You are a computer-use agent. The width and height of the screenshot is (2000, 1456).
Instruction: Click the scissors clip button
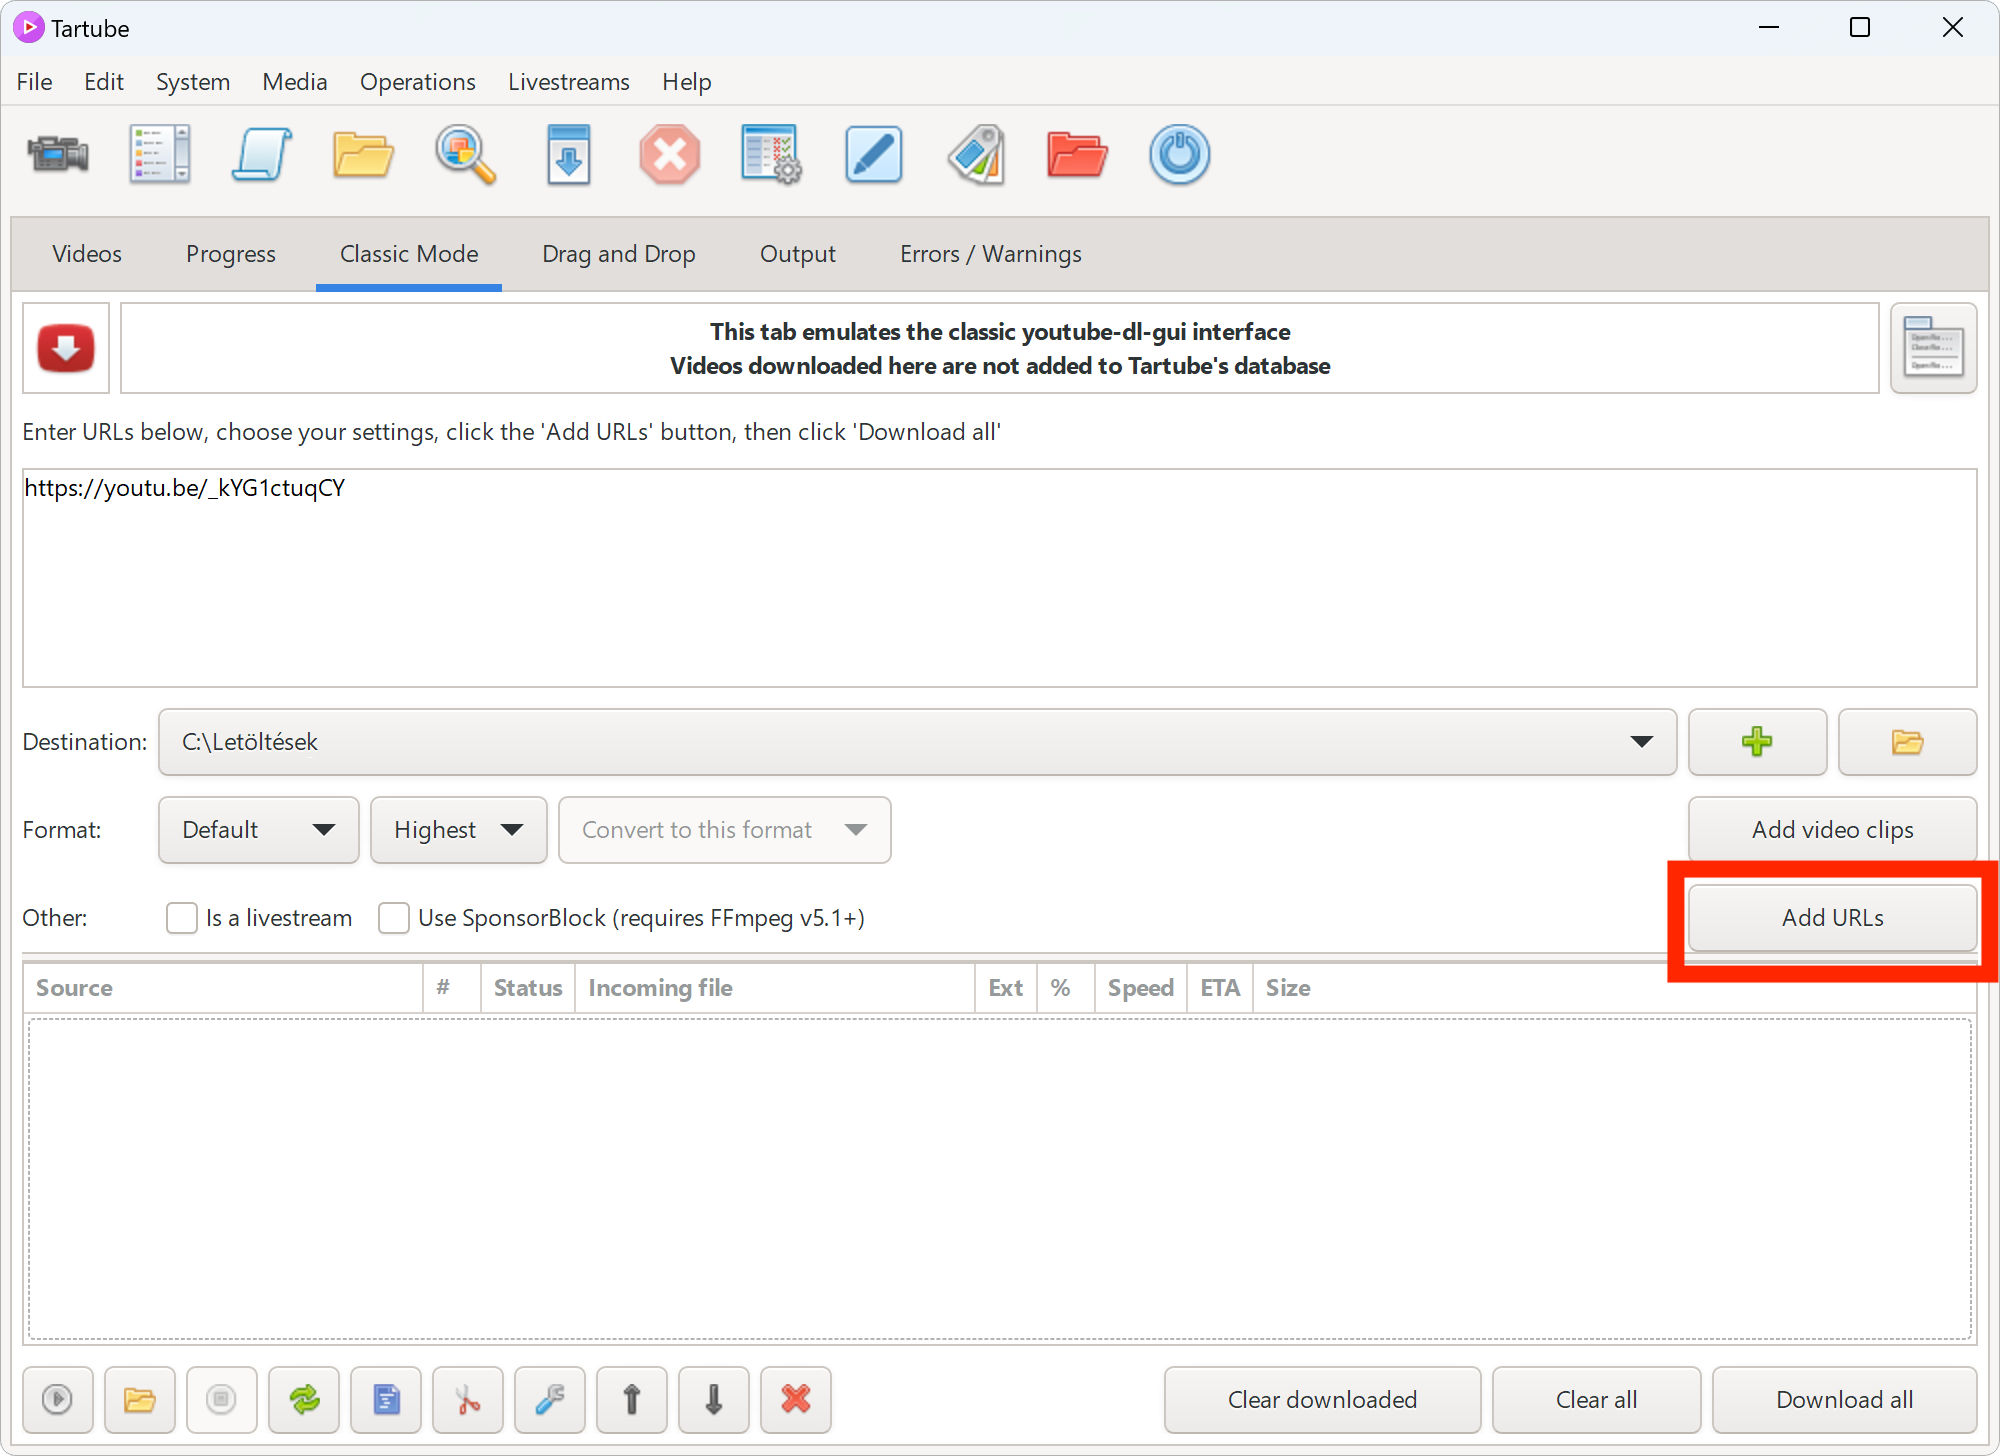(x=468, y=1399)
